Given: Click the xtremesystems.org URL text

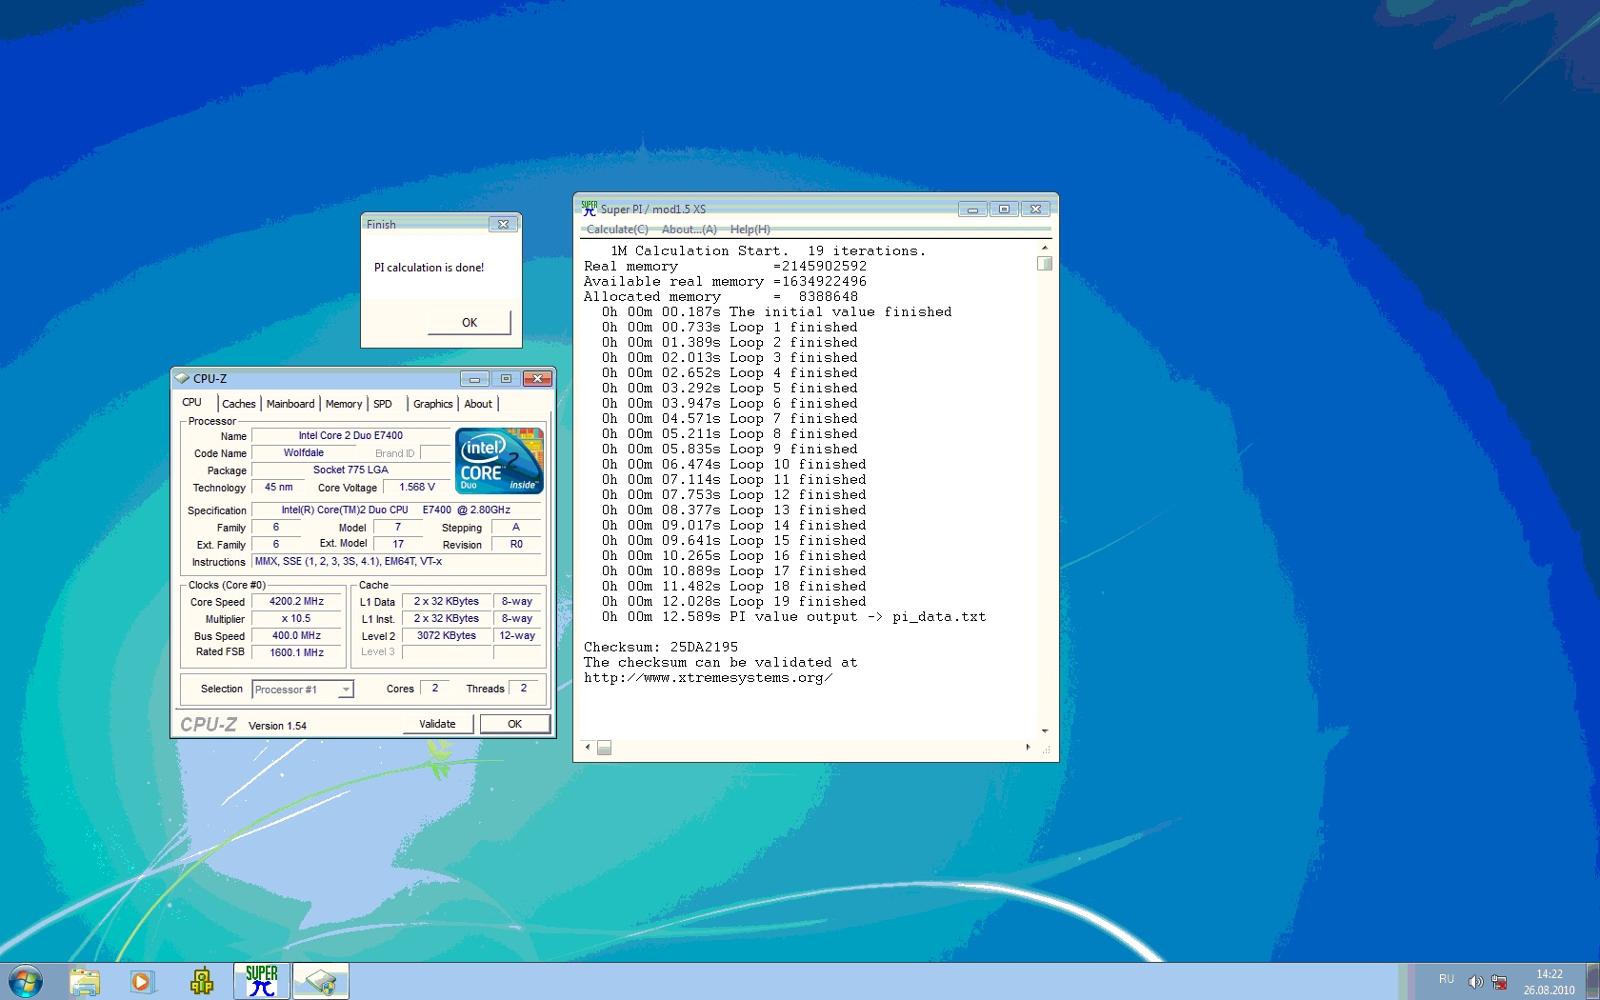Looking at the screenshot, I should coord(708,678).
